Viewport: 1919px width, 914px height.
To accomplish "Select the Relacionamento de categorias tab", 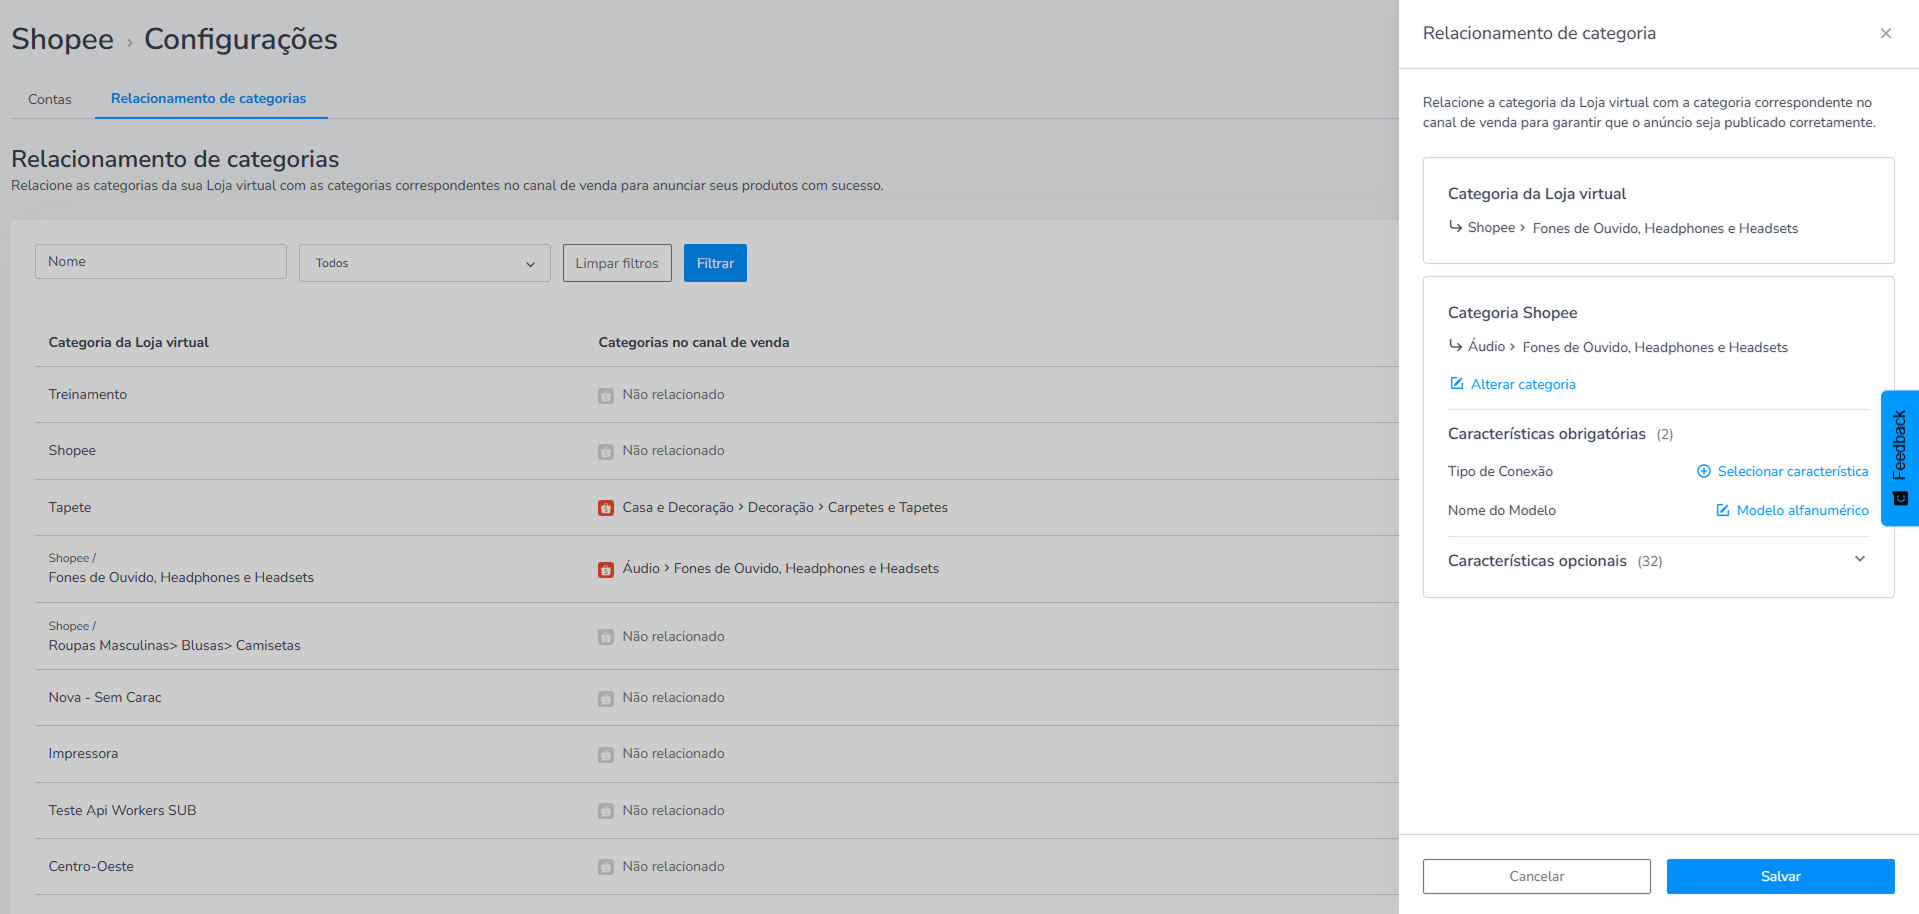I will tap(209, 98).
